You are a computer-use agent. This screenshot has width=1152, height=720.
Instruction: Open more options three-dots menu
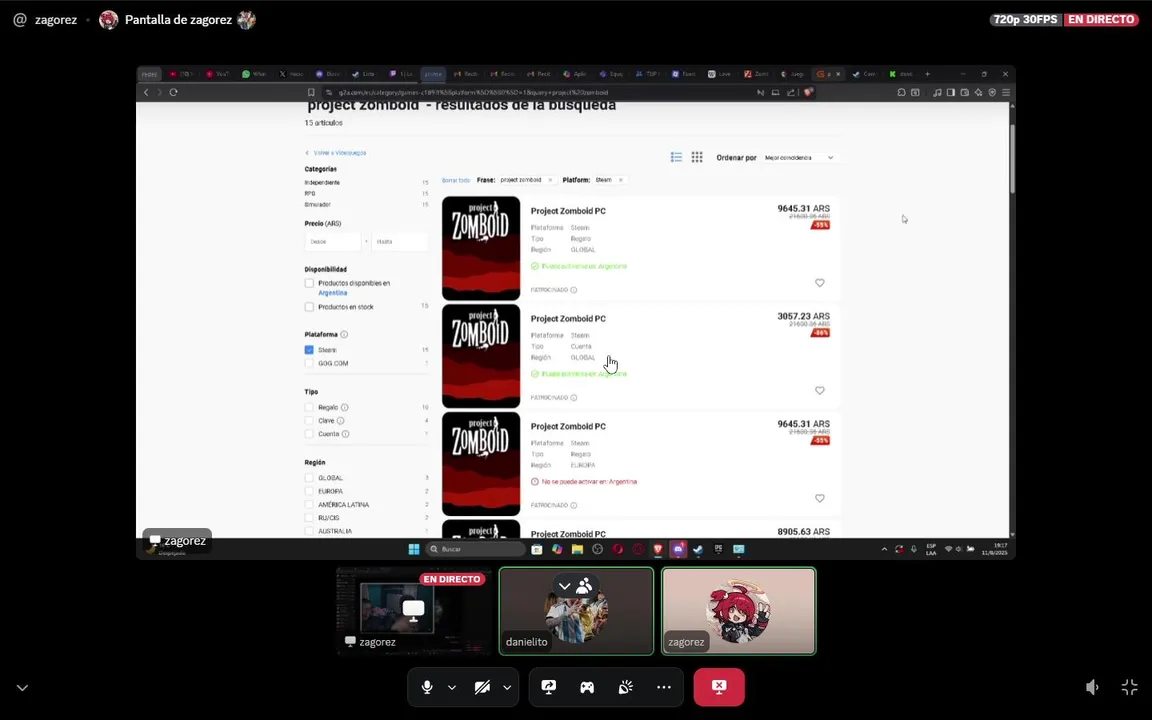[663, 687]
